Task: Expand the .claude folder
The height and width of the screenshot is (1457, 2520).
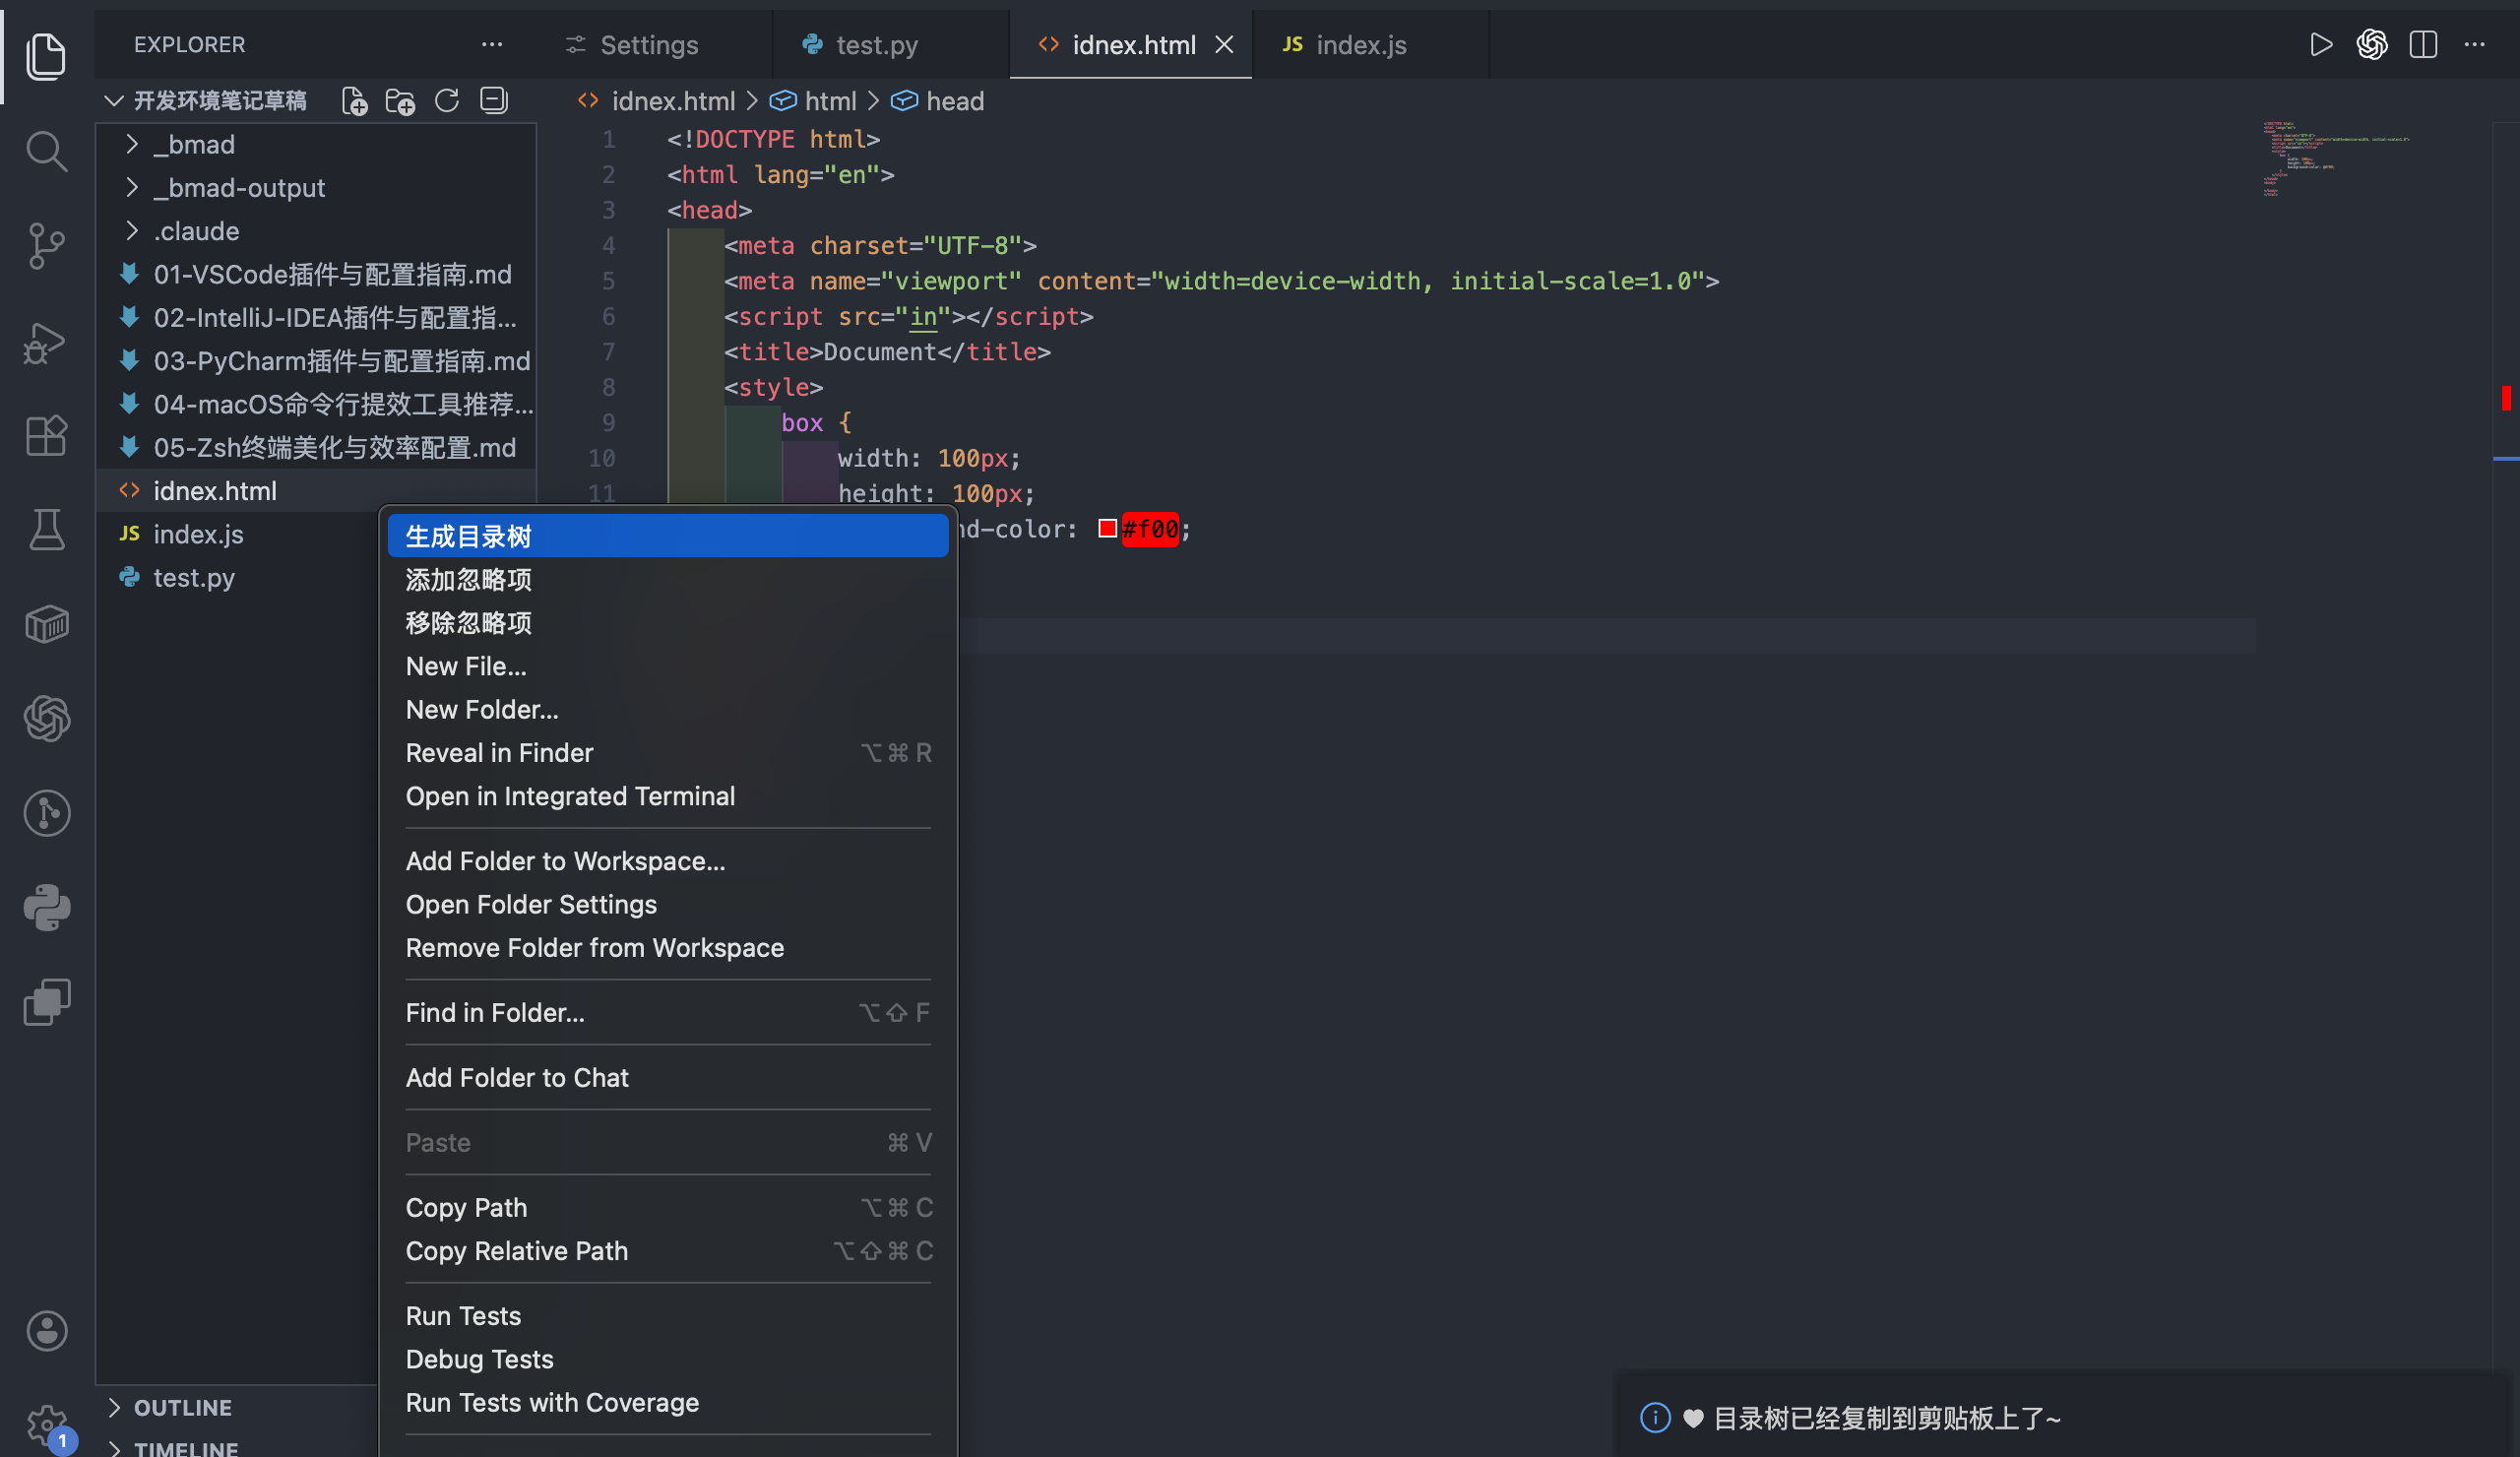Action: pyautogui.click(x=196, y=231)
